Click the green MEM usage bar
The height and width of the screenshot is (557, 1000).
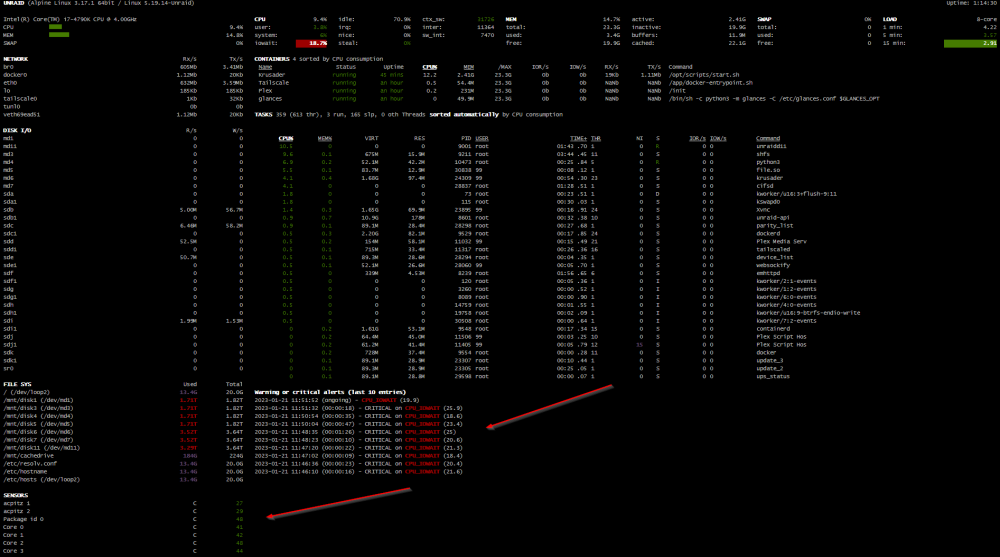click(x=59, y=34)
